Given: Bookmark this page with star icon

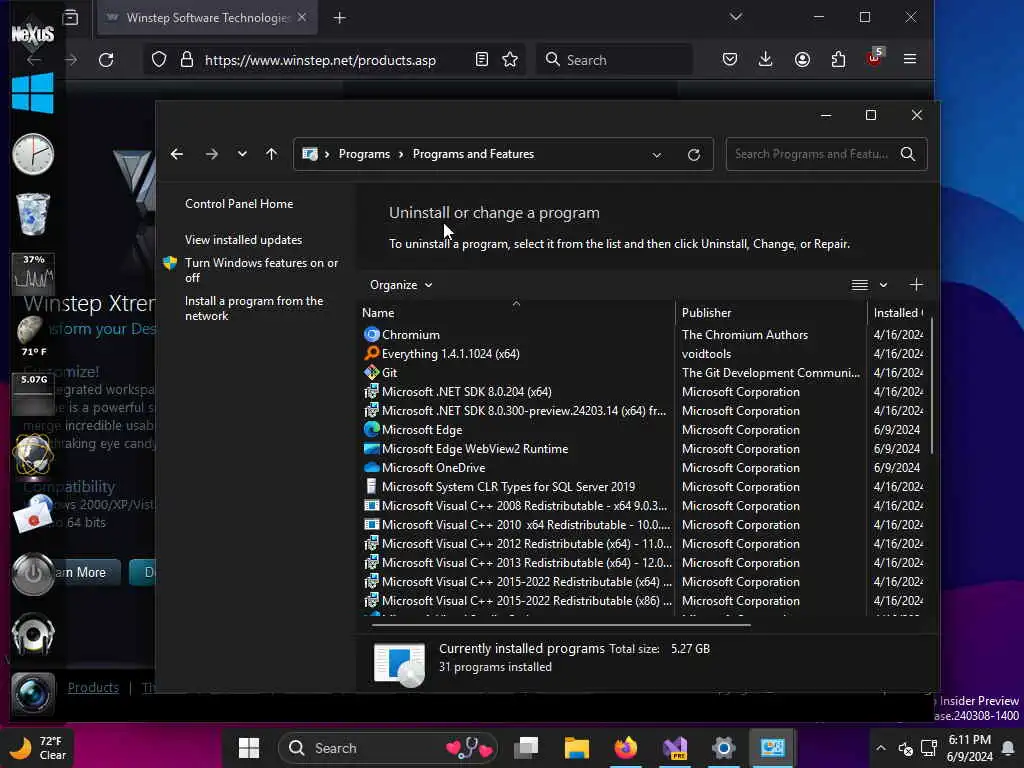Looking at the screenshot, I should point(510,59).
